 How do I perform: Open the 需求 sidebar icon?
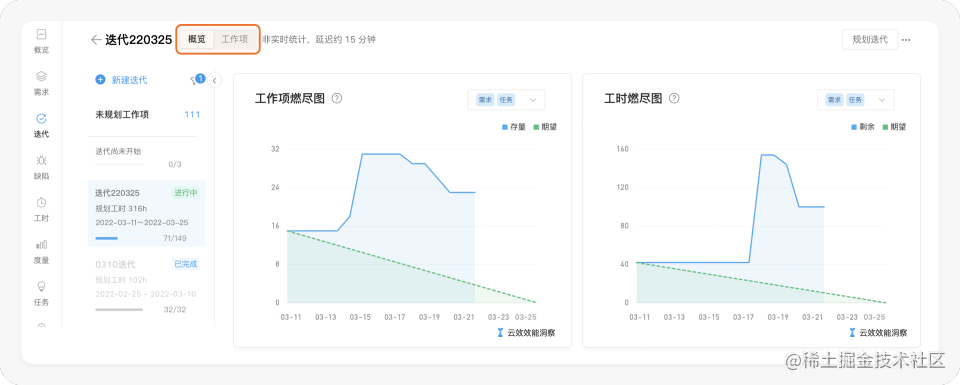[41, 77]
